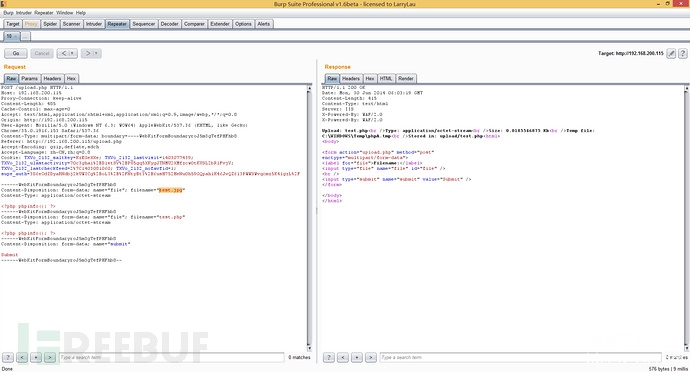Click the Target http://192.168.200.115 label
This screenshot has width=690, height=372.
631,53
